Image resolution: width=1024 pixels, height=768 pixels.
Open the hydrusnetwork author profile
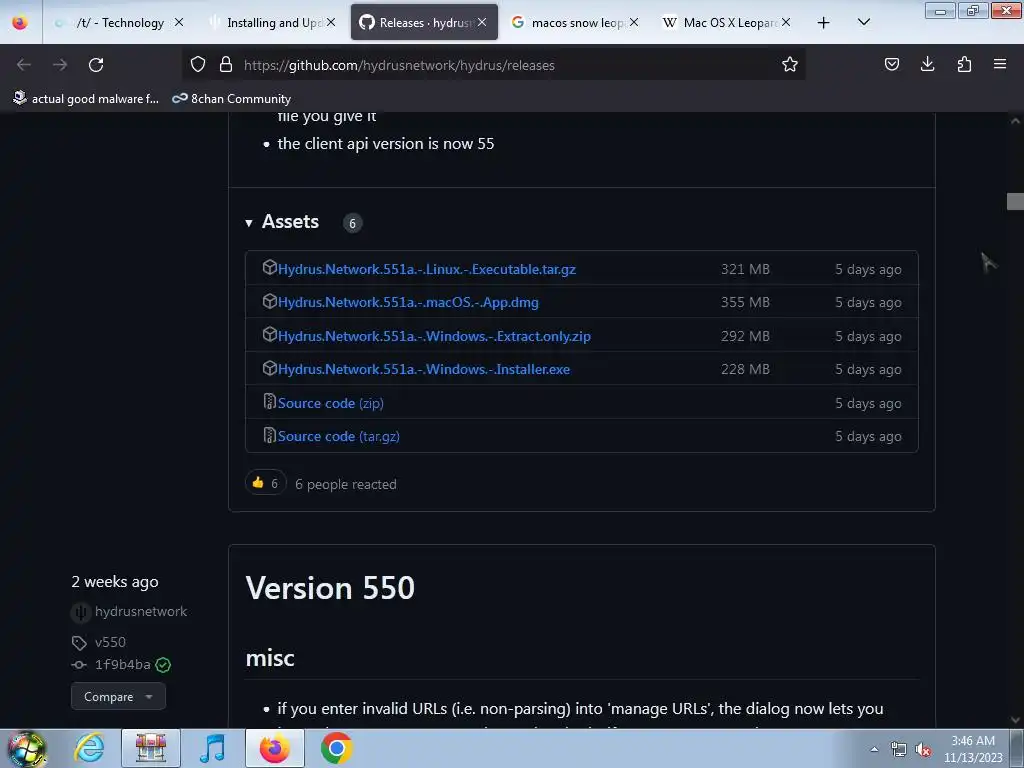140,611
